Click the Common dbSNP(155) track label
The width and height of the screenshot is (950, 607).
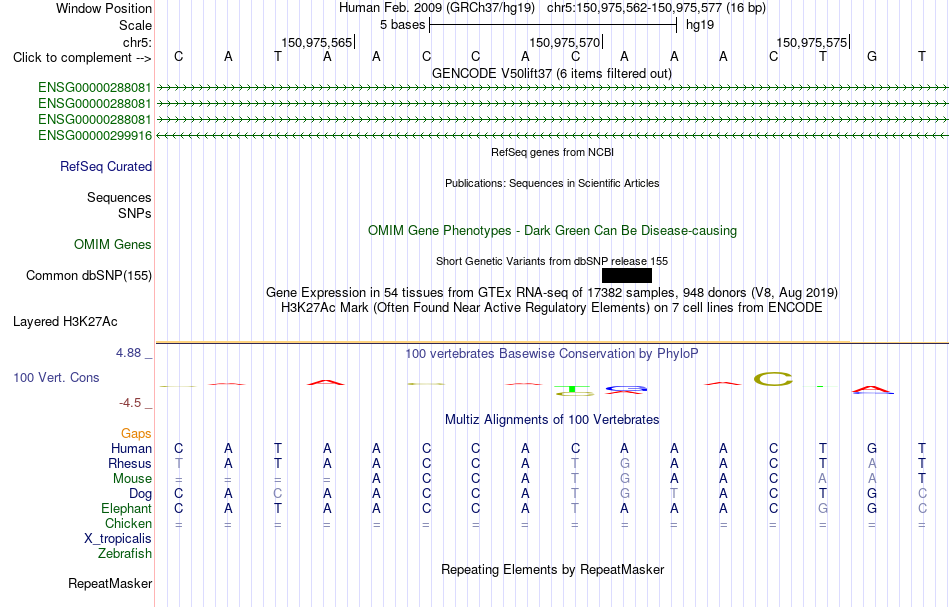(89, 276)
